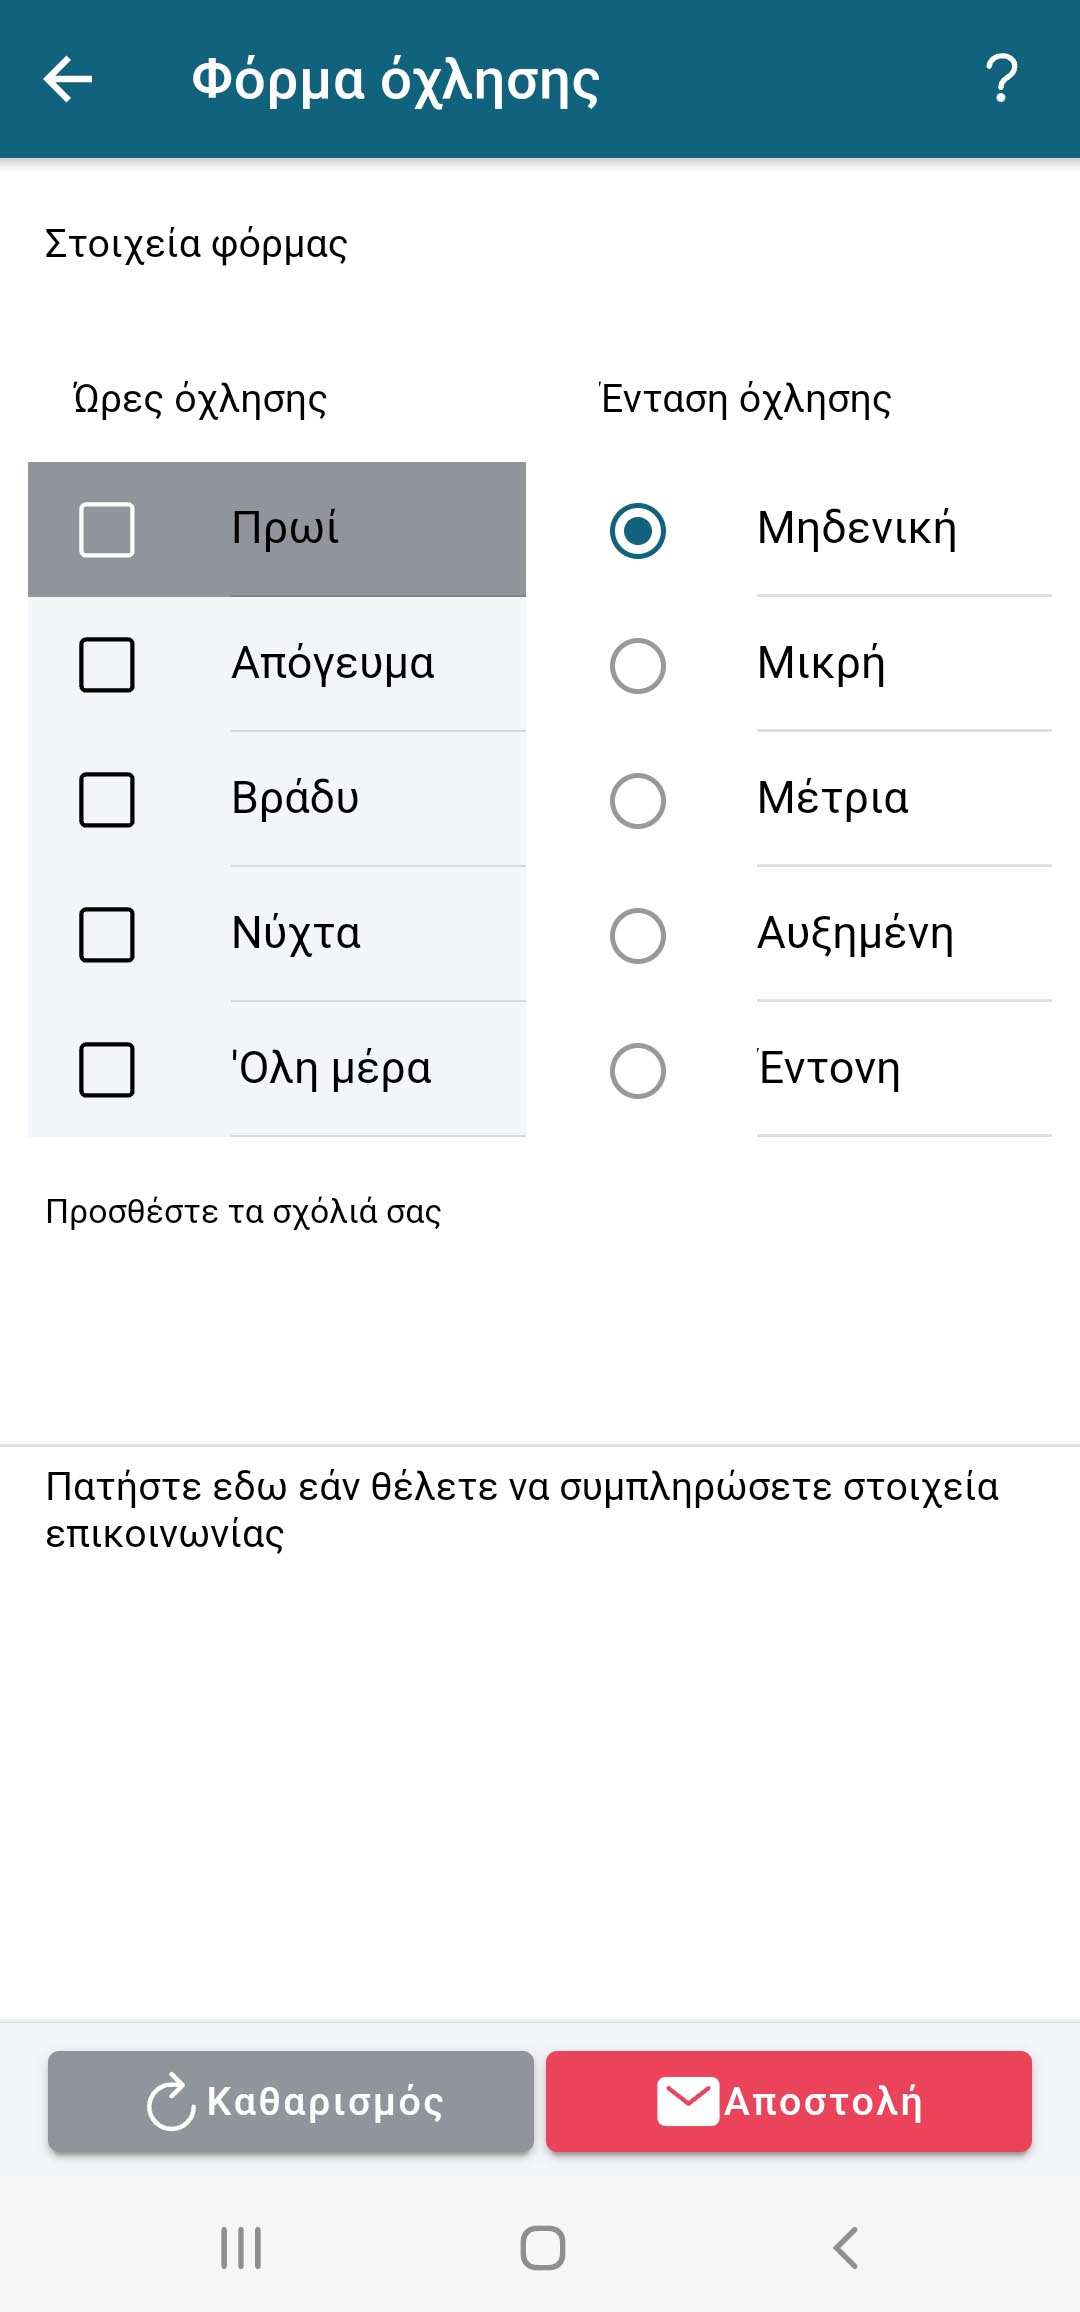Viewport: 1080px width, 2312px height.
Task: Check the Νύχτα checkbox
Action: tap(107, 935)
